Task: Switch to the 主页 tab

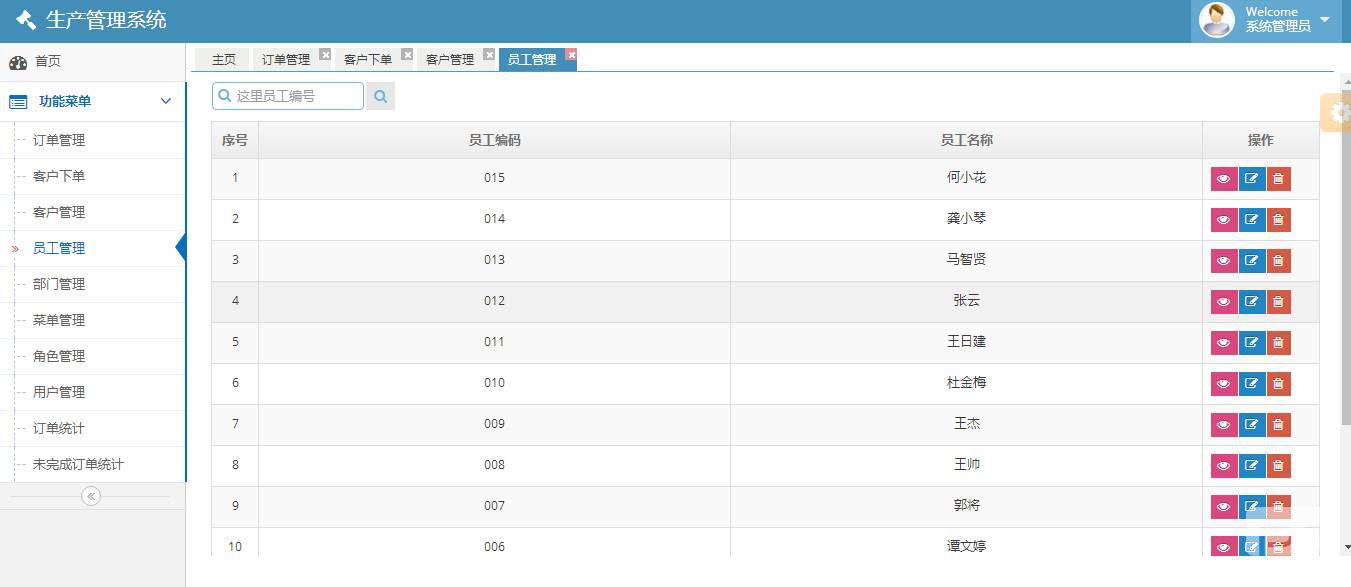Action: pos(223,60)
